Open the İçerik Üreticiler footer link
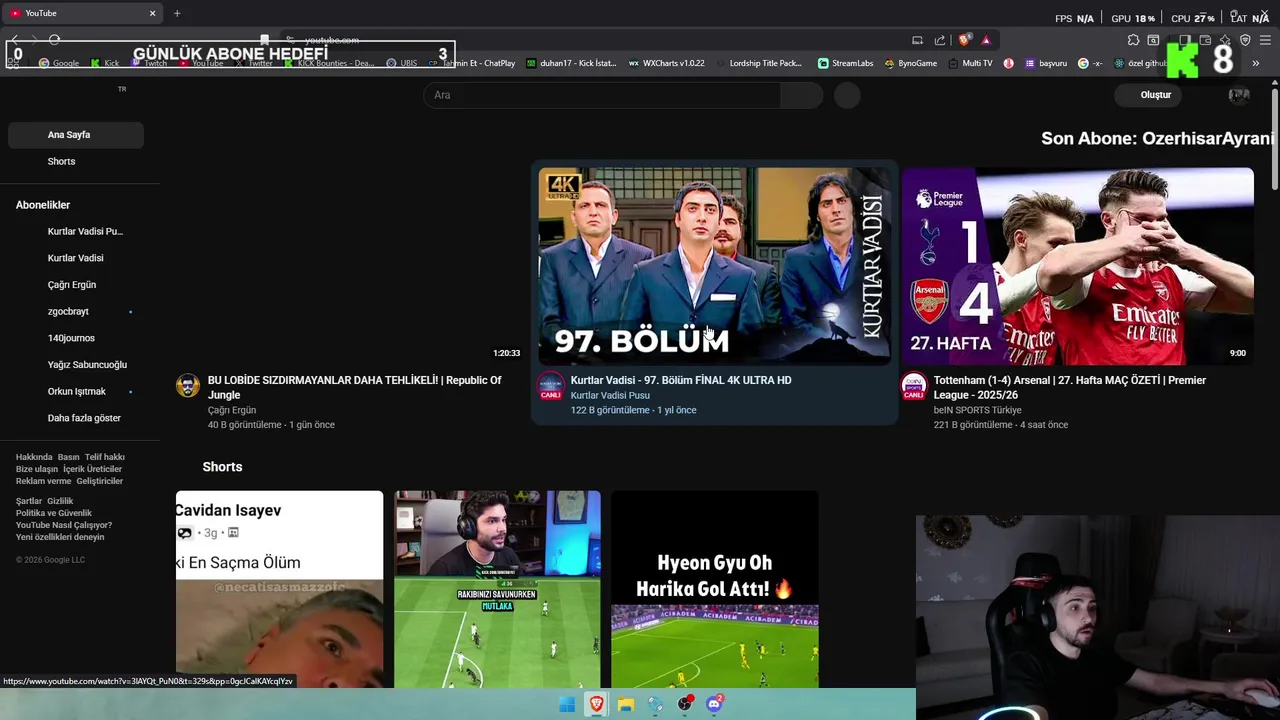 [92, 469]
